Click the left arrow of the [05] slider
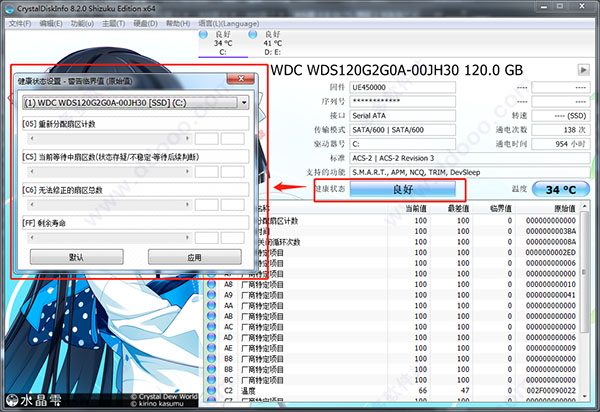600x412 pixels. 32,138
